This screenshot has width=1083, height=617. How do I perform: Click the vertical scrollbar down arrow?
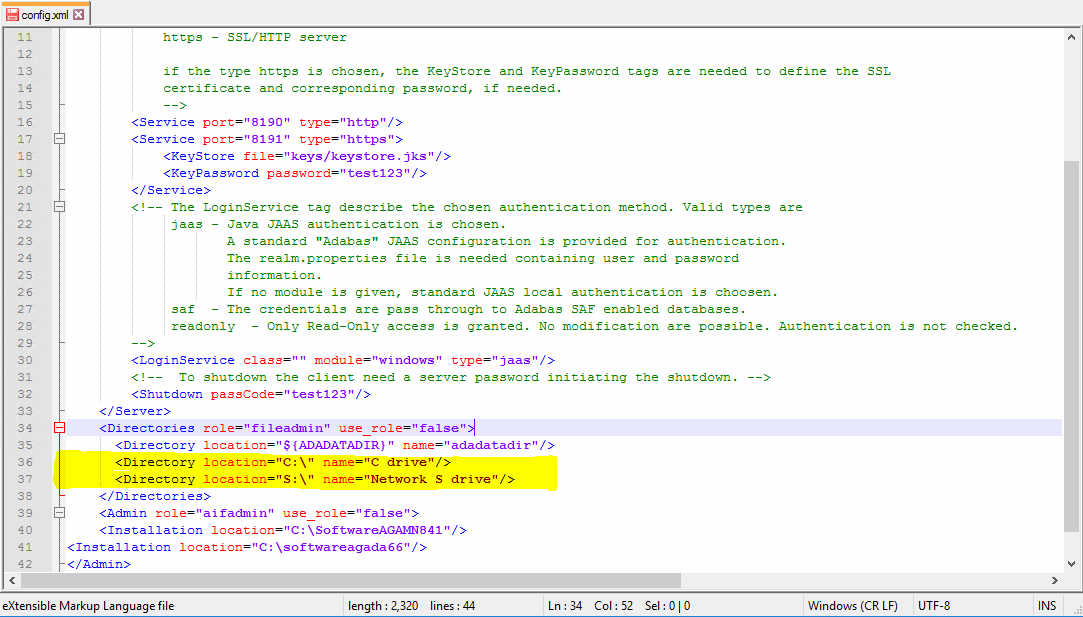[1071, 564]
